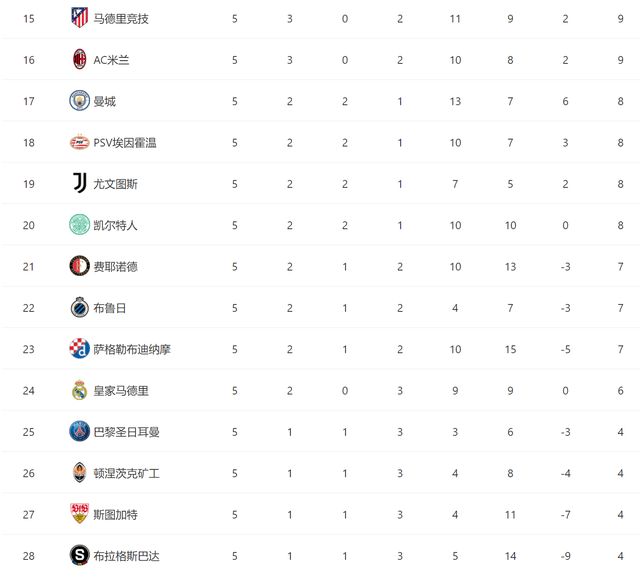Open the 萨格勒布迪纳摩 team link
640x575 pixels.
132,349
